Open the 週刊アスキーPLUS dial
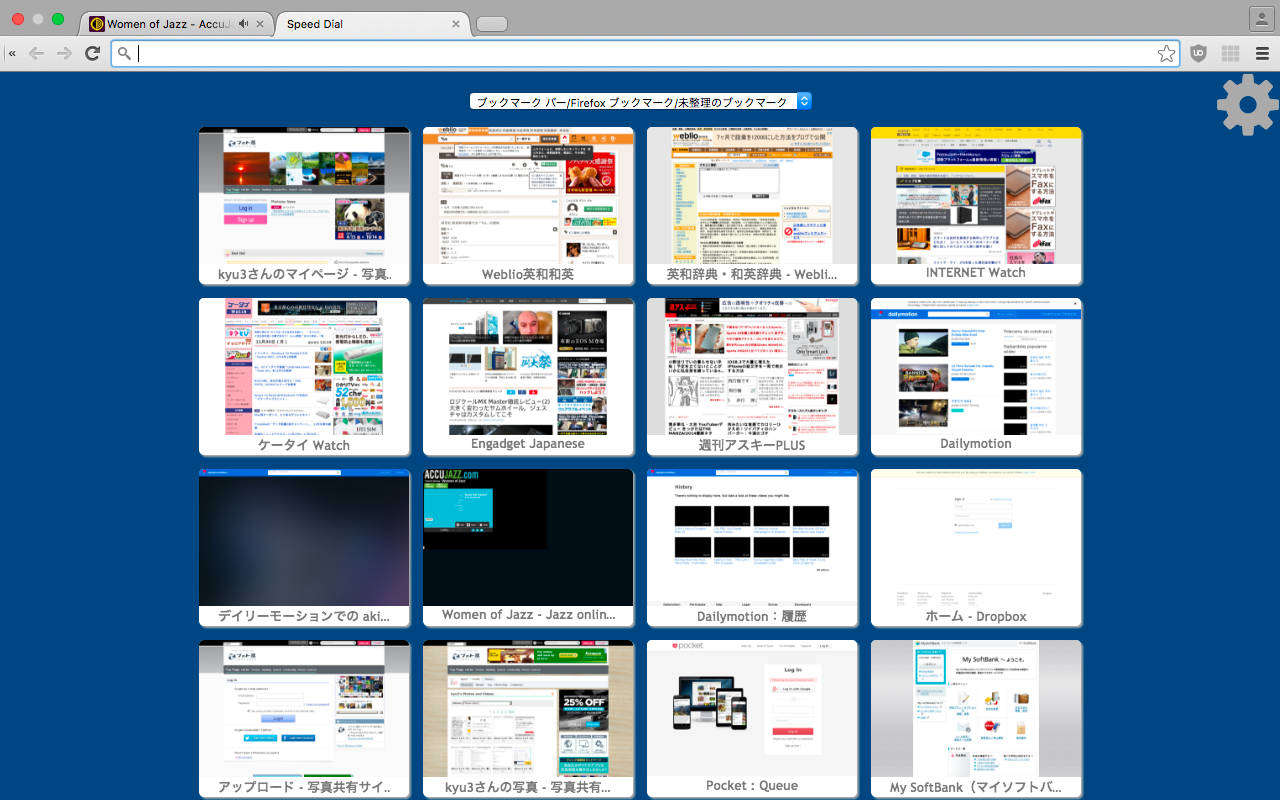 point(753,377)
